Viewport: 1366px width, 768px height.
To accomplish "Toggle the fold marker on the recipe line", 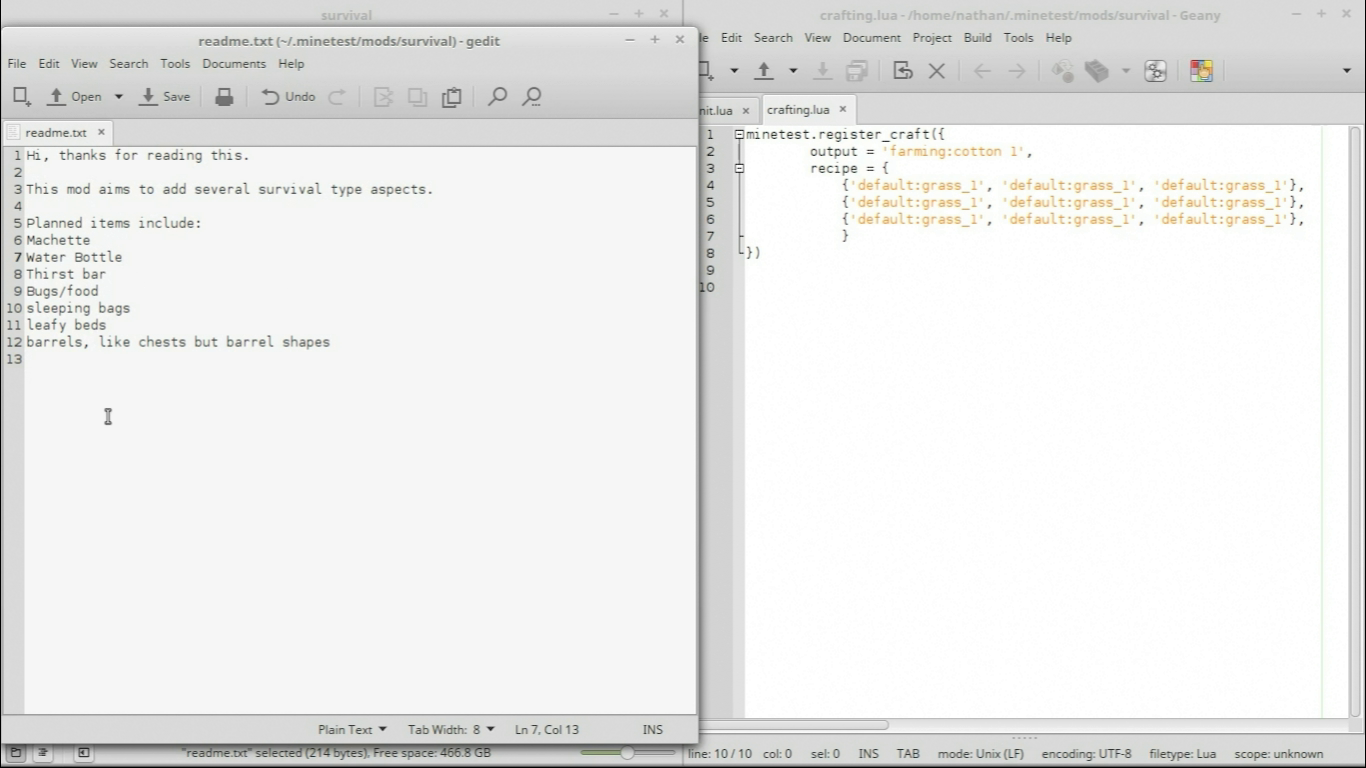I will point(739,168).
